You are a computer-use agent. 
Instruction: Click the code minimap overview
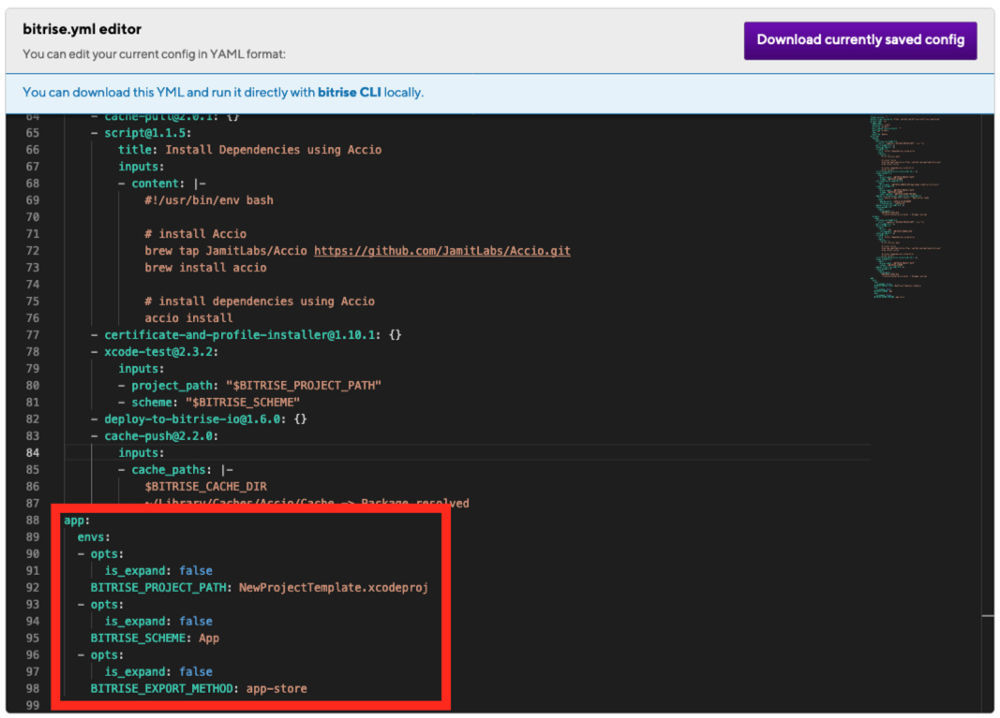(x=906, y=207)
